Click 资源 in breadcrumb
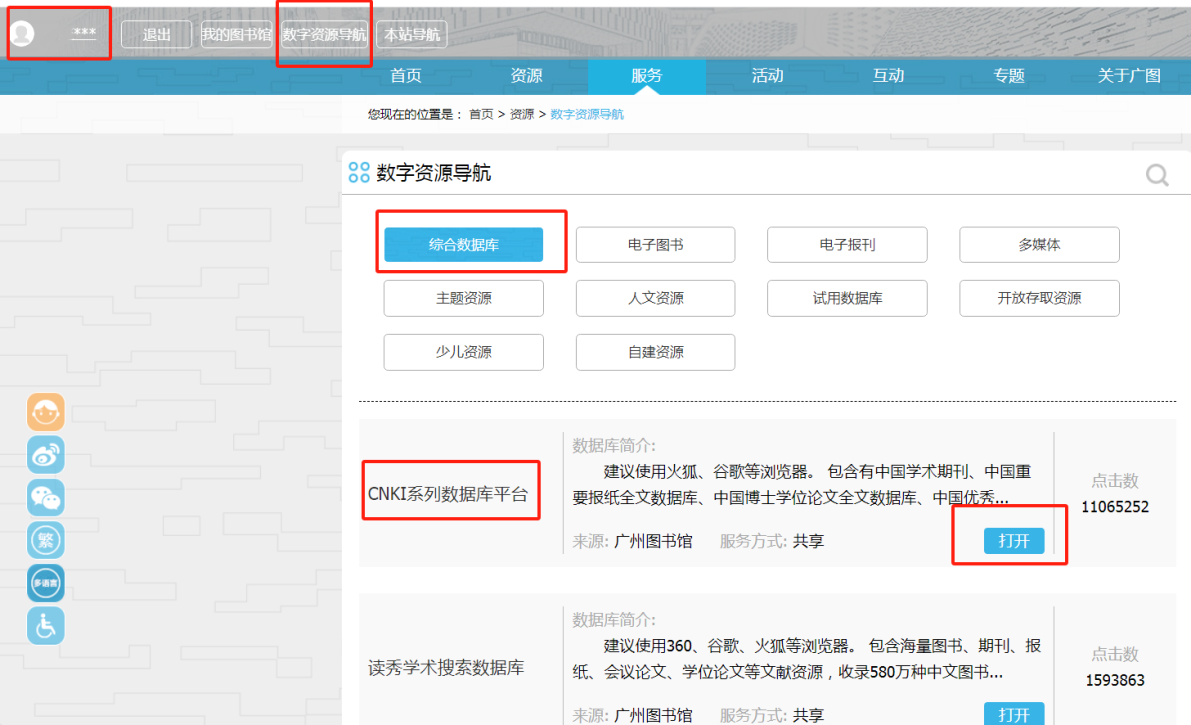This screenshot has width=1191, height=725. [522, 114]
